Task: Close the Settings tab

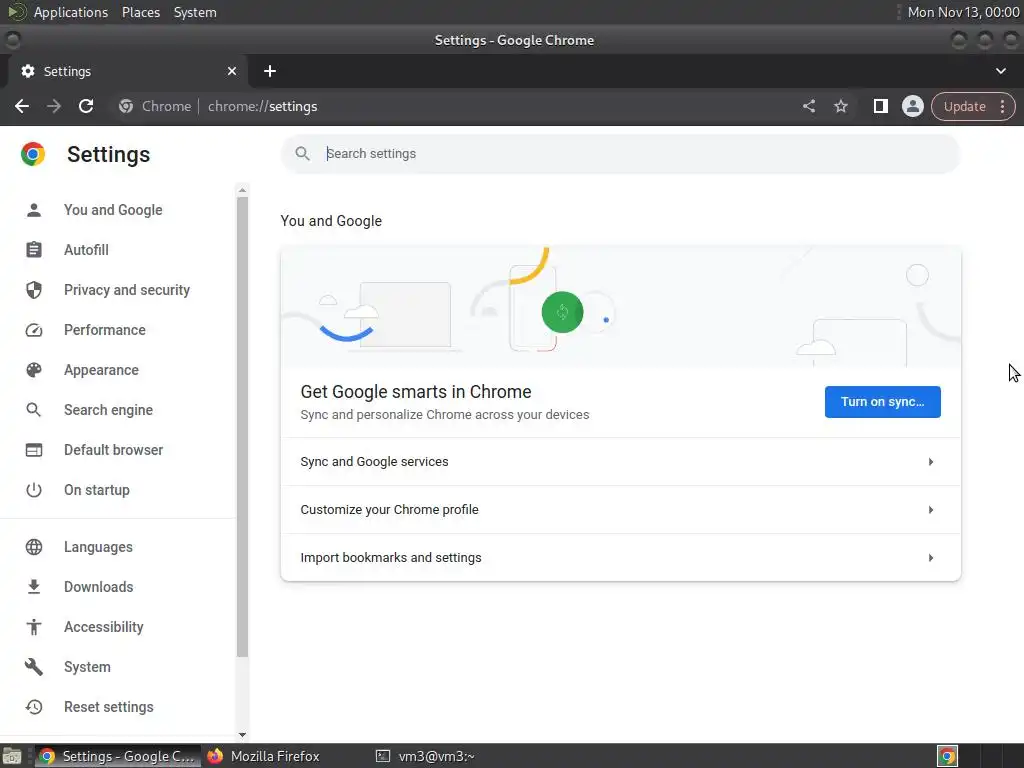Action: point(232,71)
